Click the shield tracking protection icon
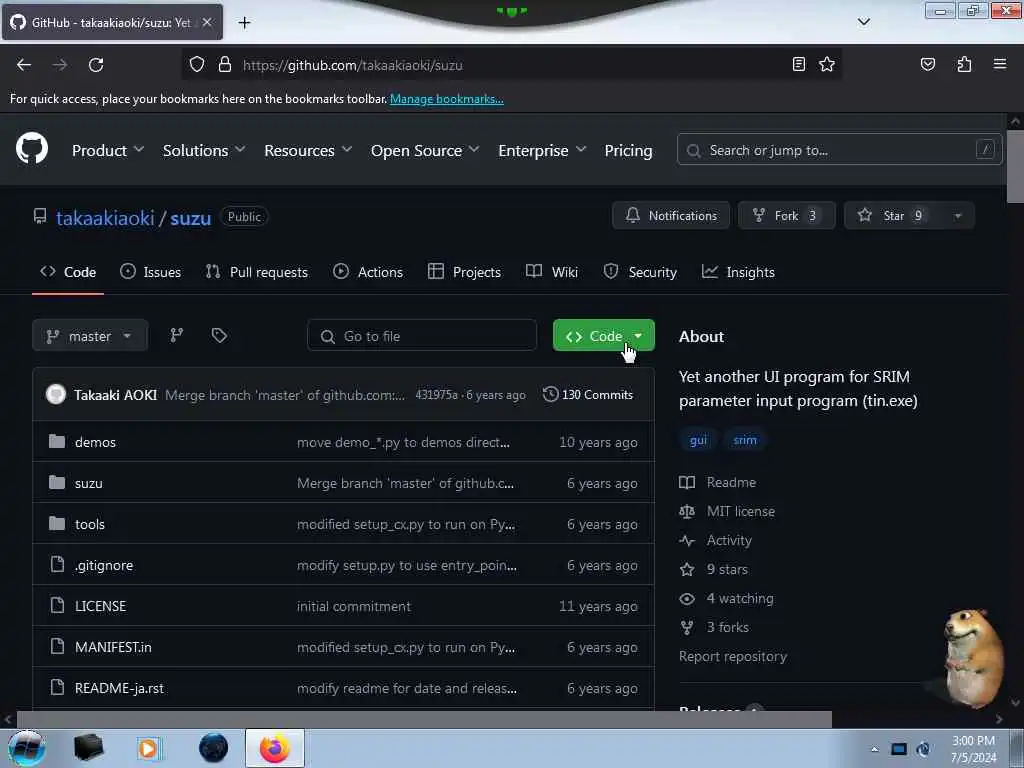Screen dimensions: 1024x768 tap(197, 65)
